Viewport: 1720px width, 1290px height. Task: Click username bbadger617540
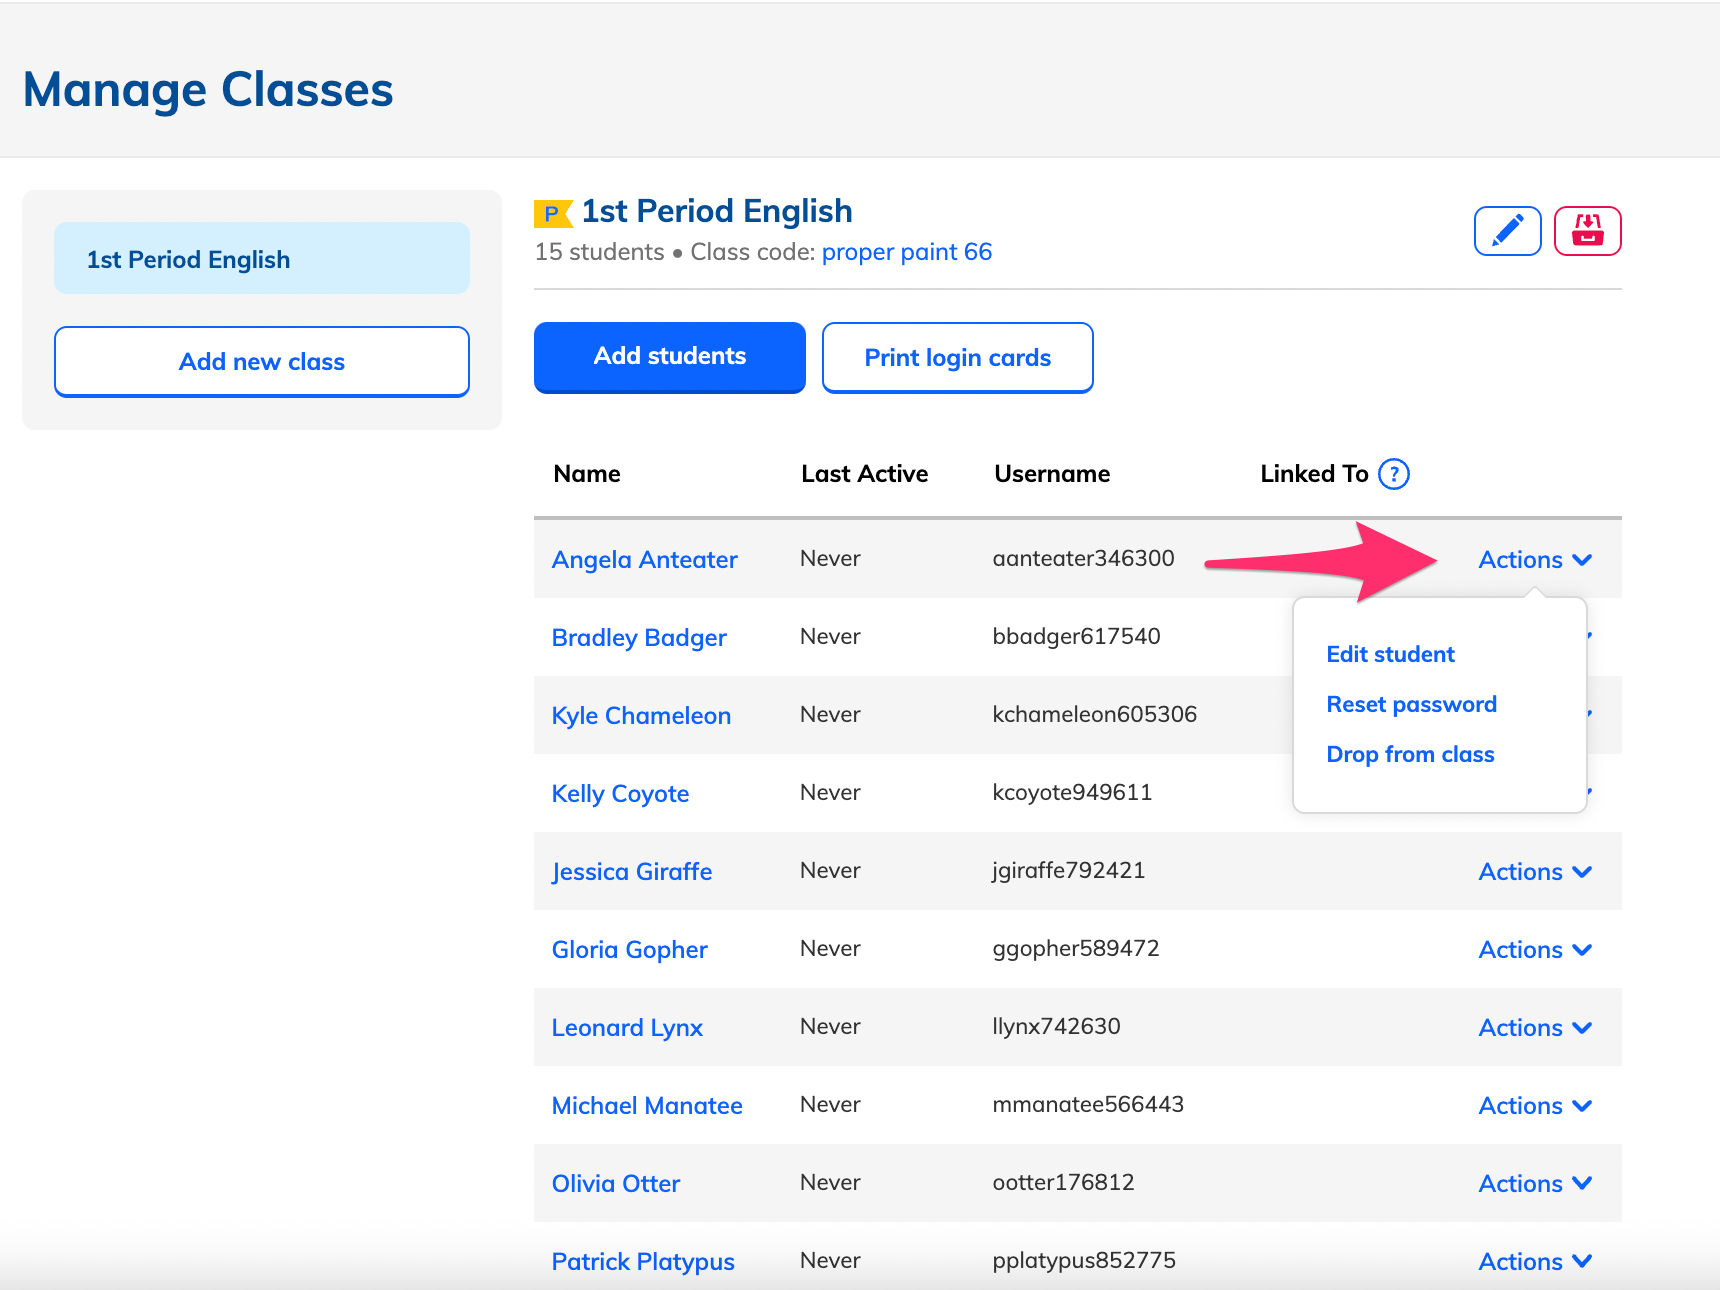[x=1076, y=636]
